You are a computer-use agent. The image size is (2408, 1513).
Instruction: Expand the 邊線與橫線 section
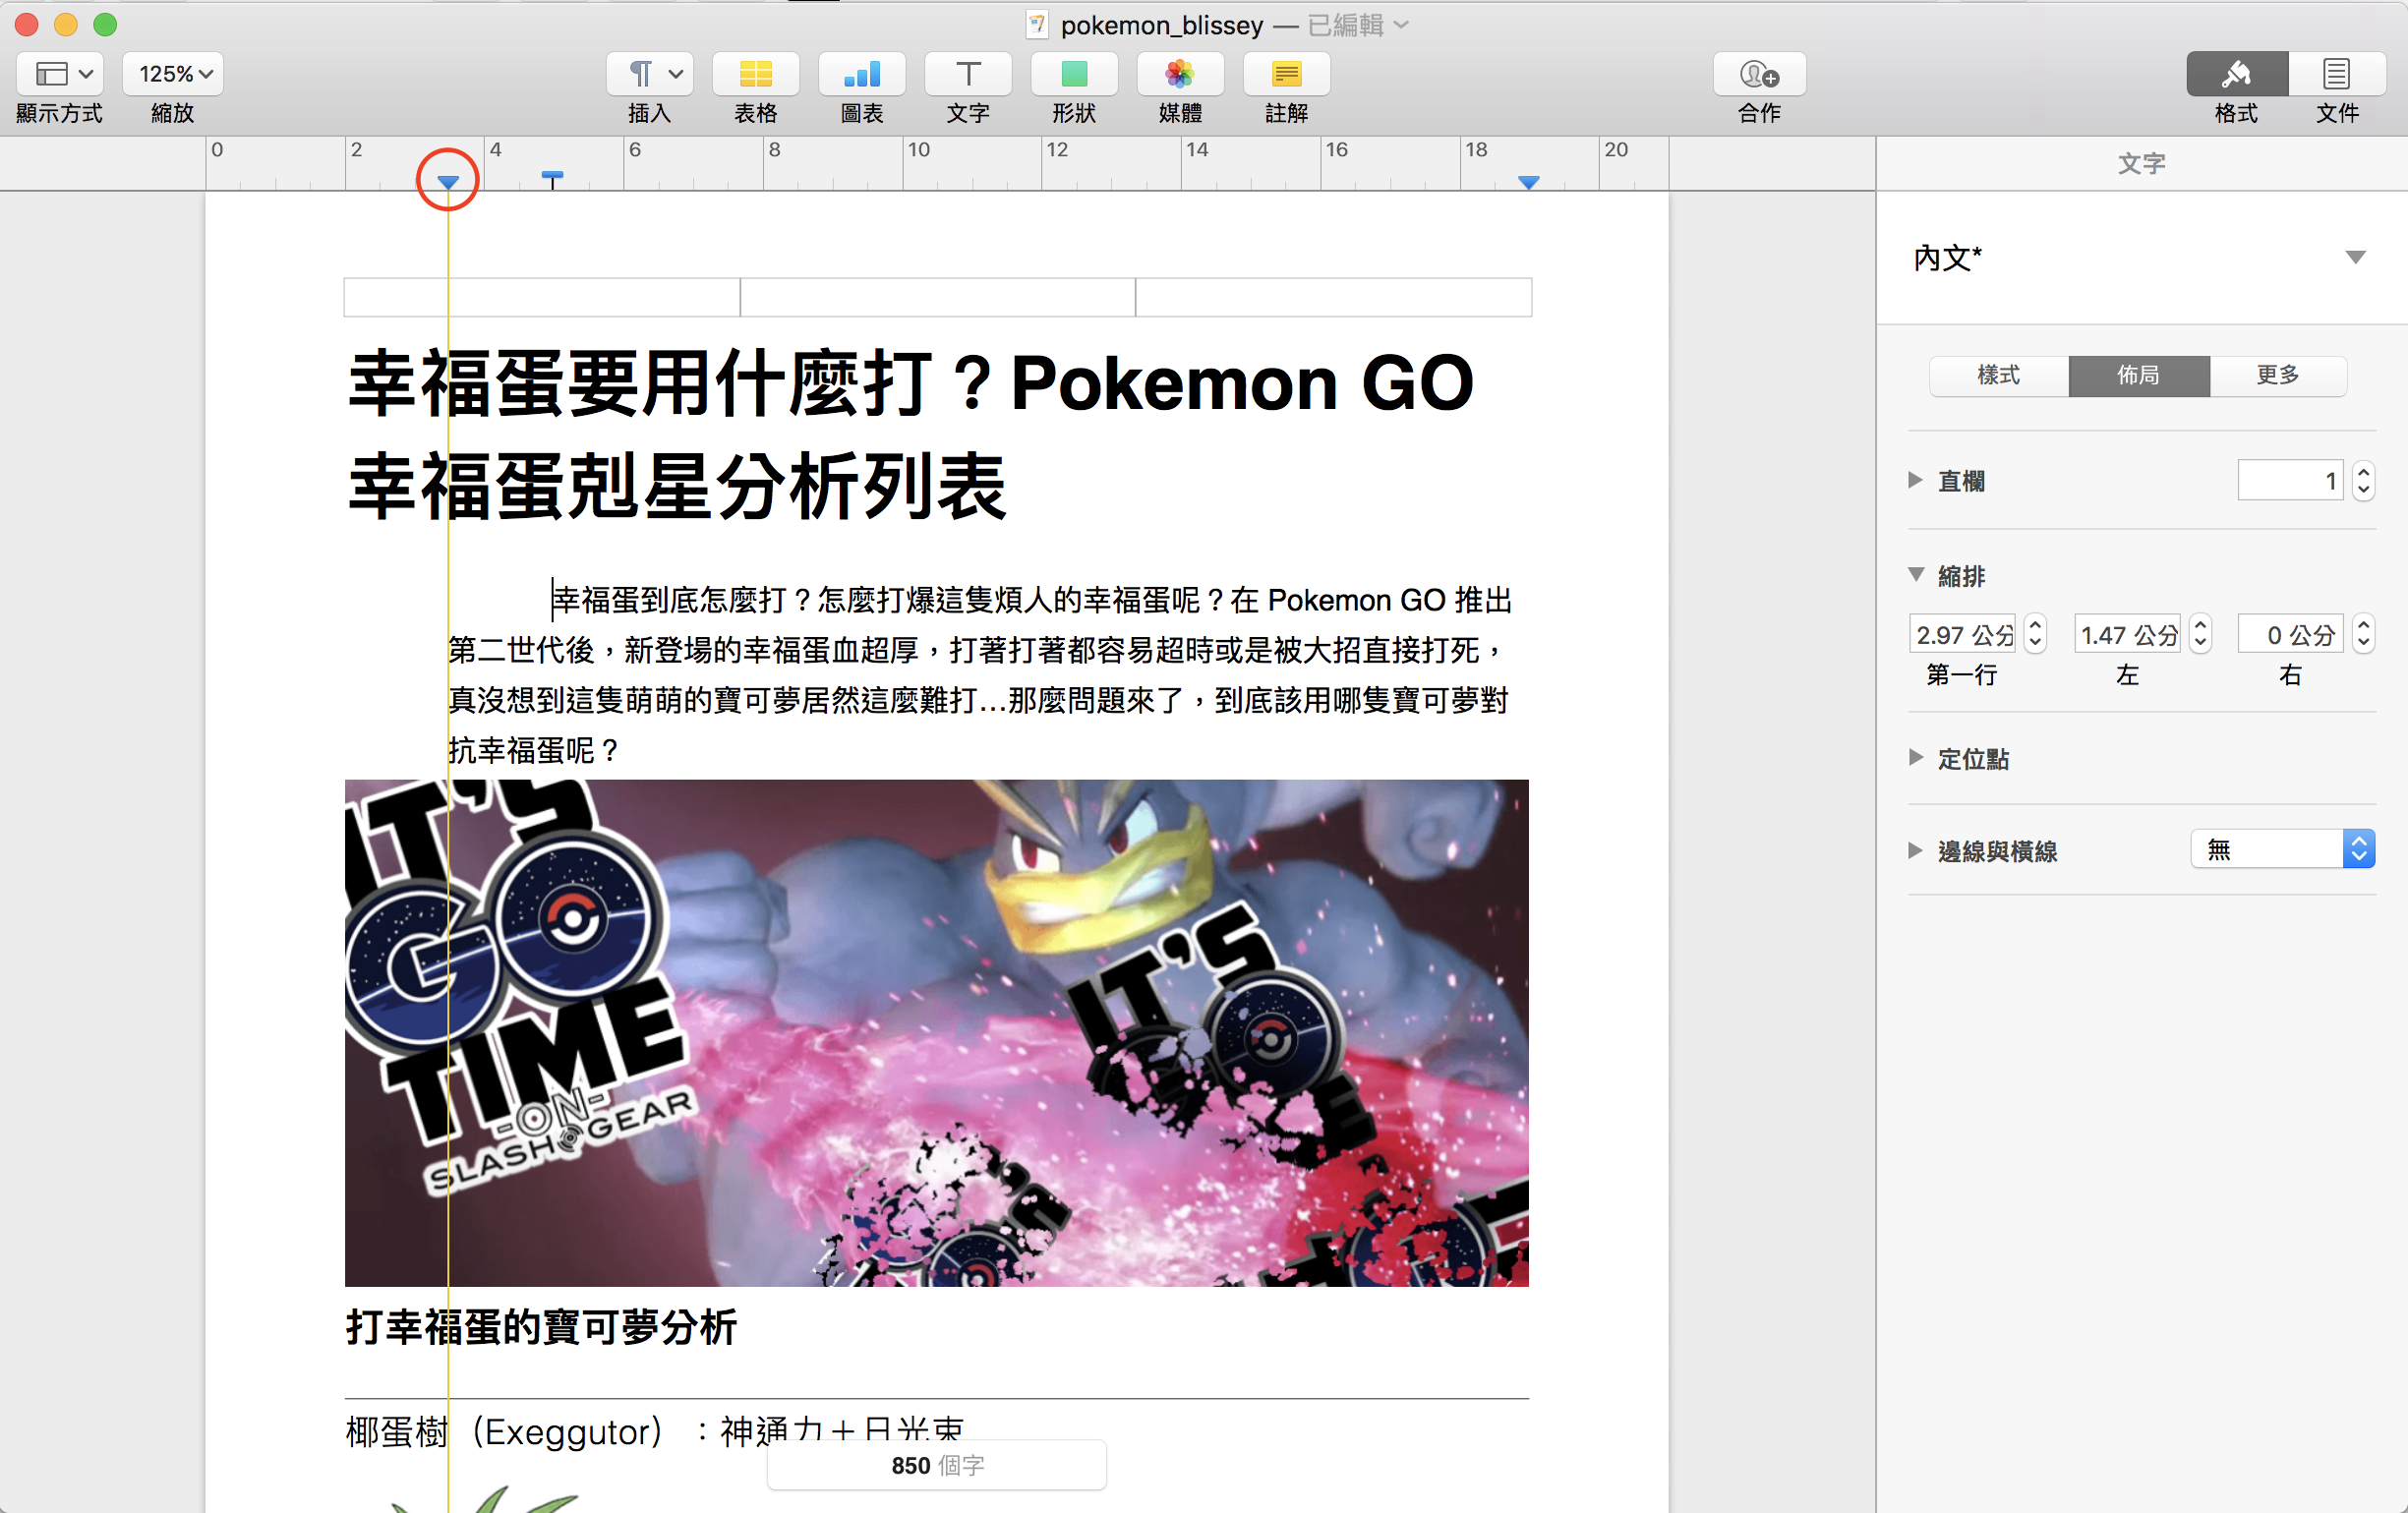1915,851
